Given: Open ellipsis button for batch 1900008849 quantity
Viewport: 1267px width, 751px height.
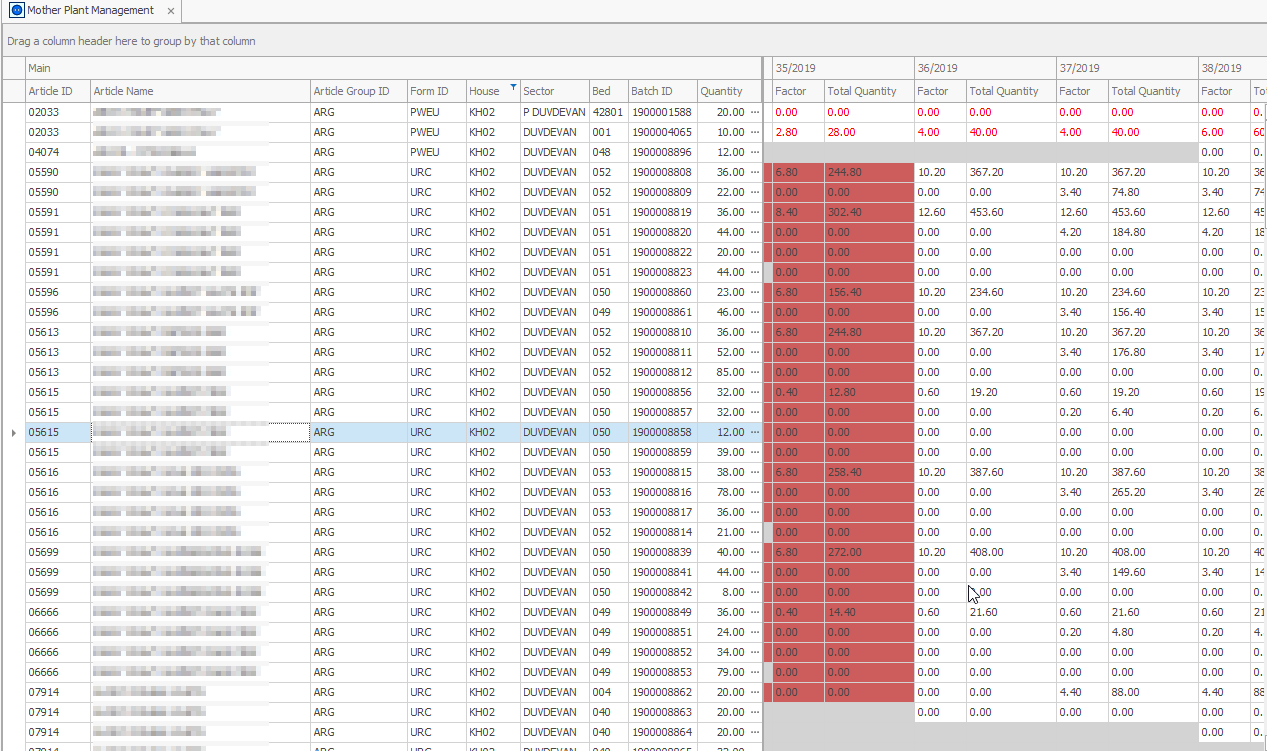Looking at the screenshot, I should tap(755, 612).
